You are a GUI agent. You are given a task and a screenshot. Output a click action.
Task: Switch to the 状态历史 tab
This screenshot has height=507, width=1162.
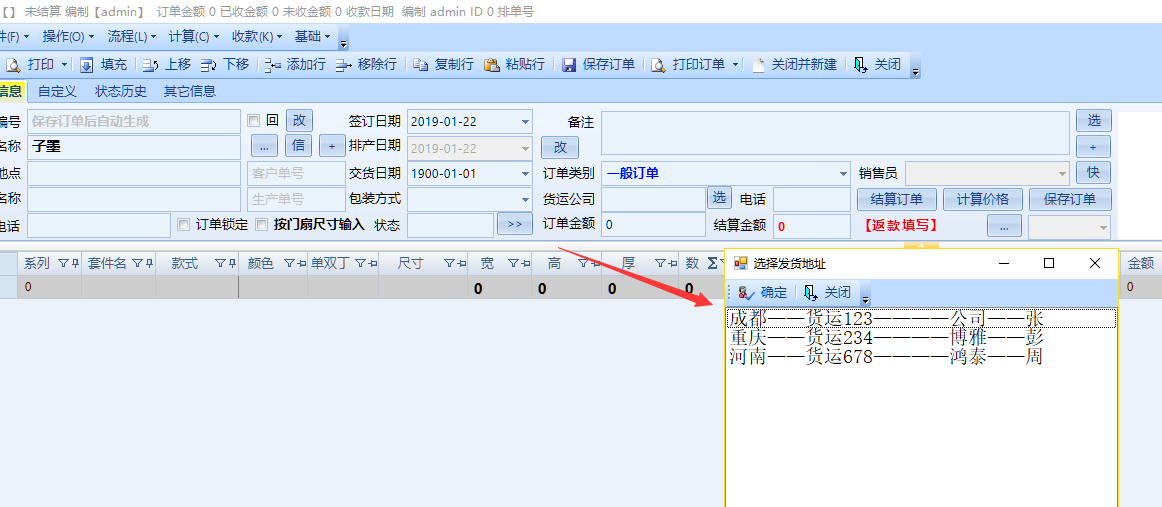121,91
